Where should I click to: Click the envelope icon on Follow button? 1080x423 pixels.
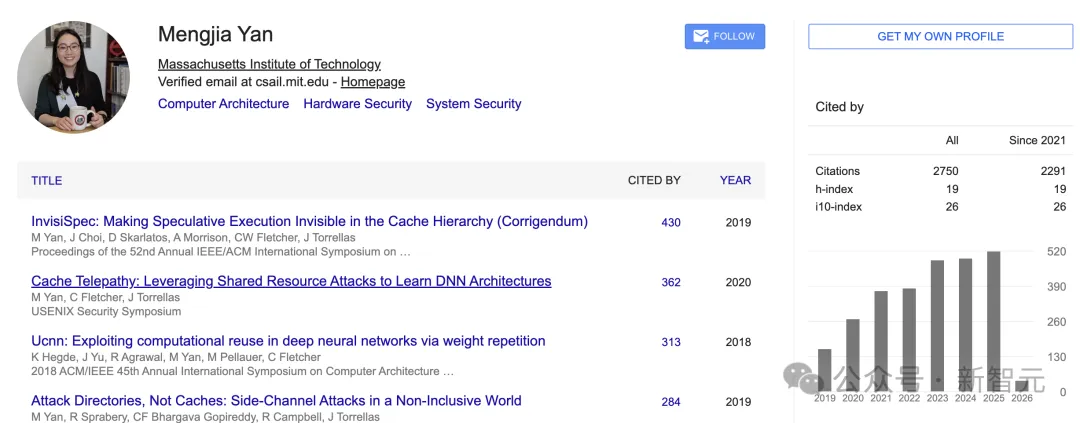tap(701, 36)
